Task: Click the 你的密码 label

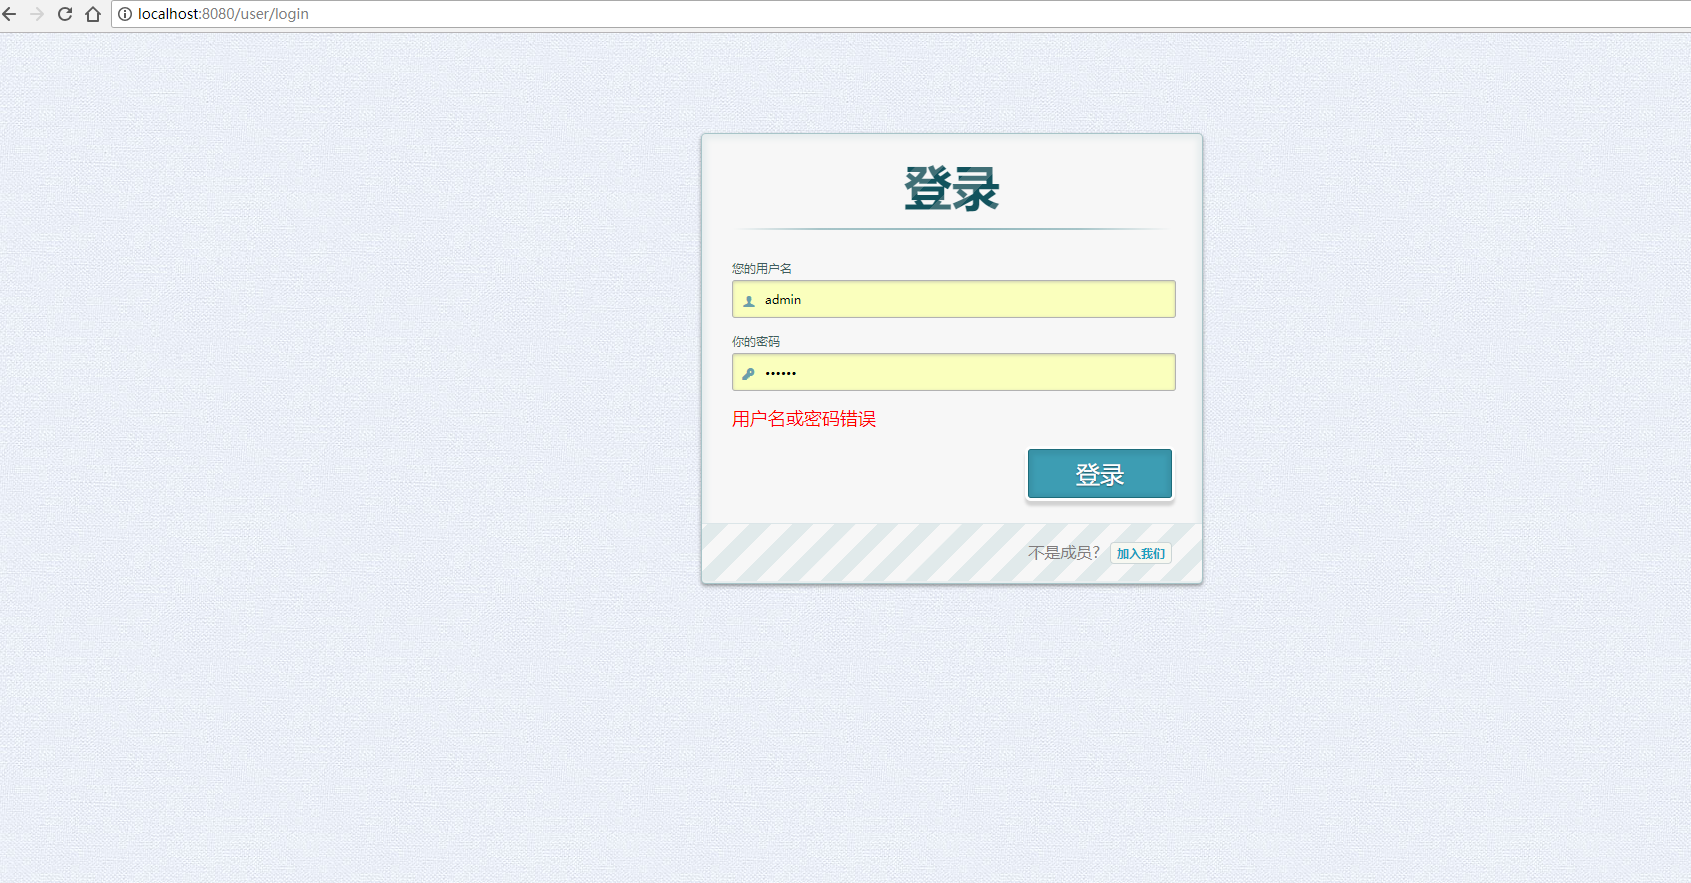Action: (x=755, y=341)
